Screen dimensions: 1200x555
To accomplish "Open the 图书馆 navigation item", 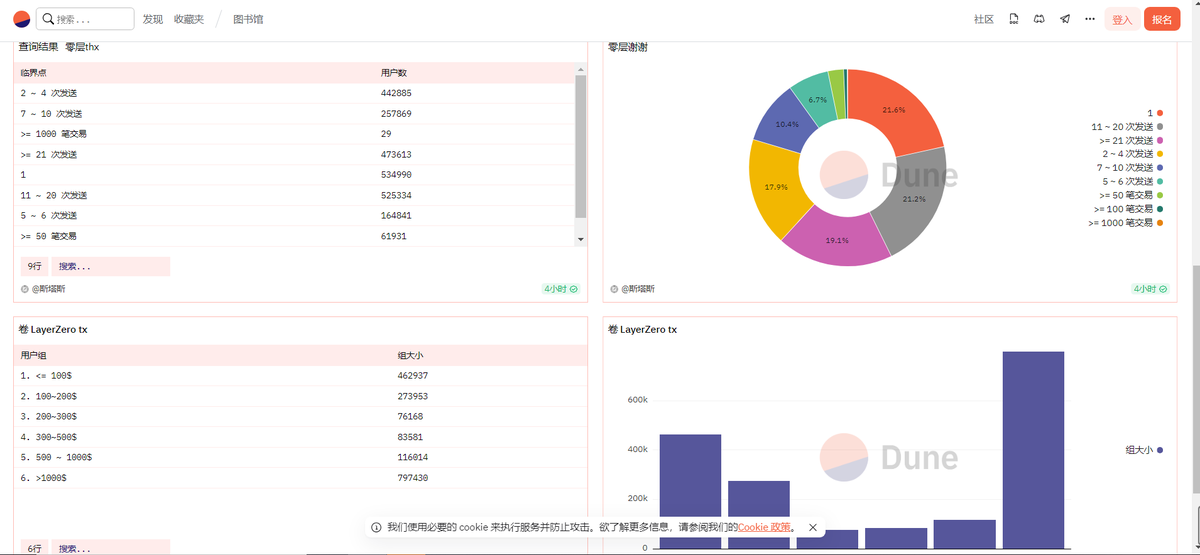I will [248, 19].
